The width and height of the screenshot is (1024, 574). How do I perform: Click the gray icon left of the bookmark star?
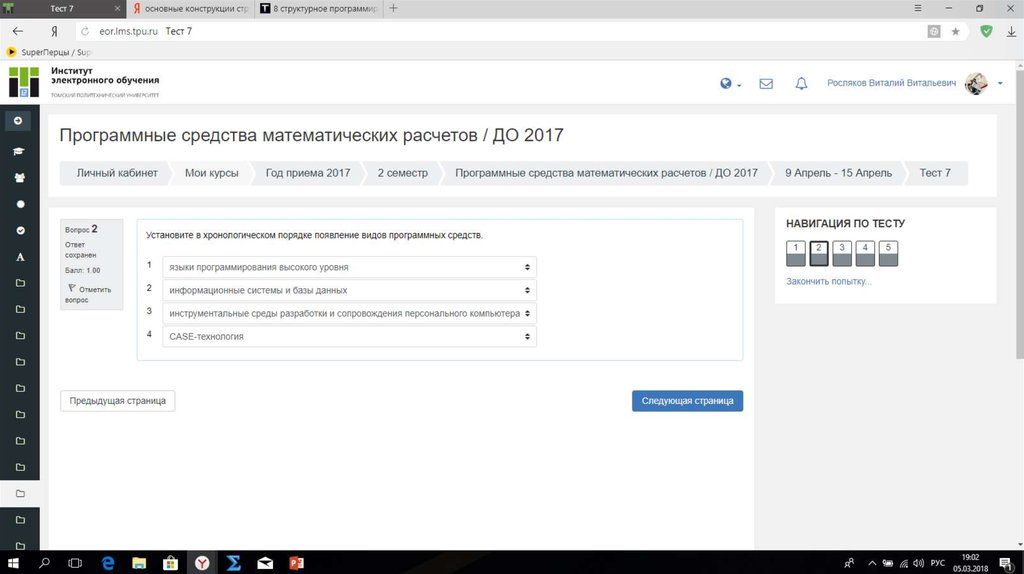(x=934, y=31)
